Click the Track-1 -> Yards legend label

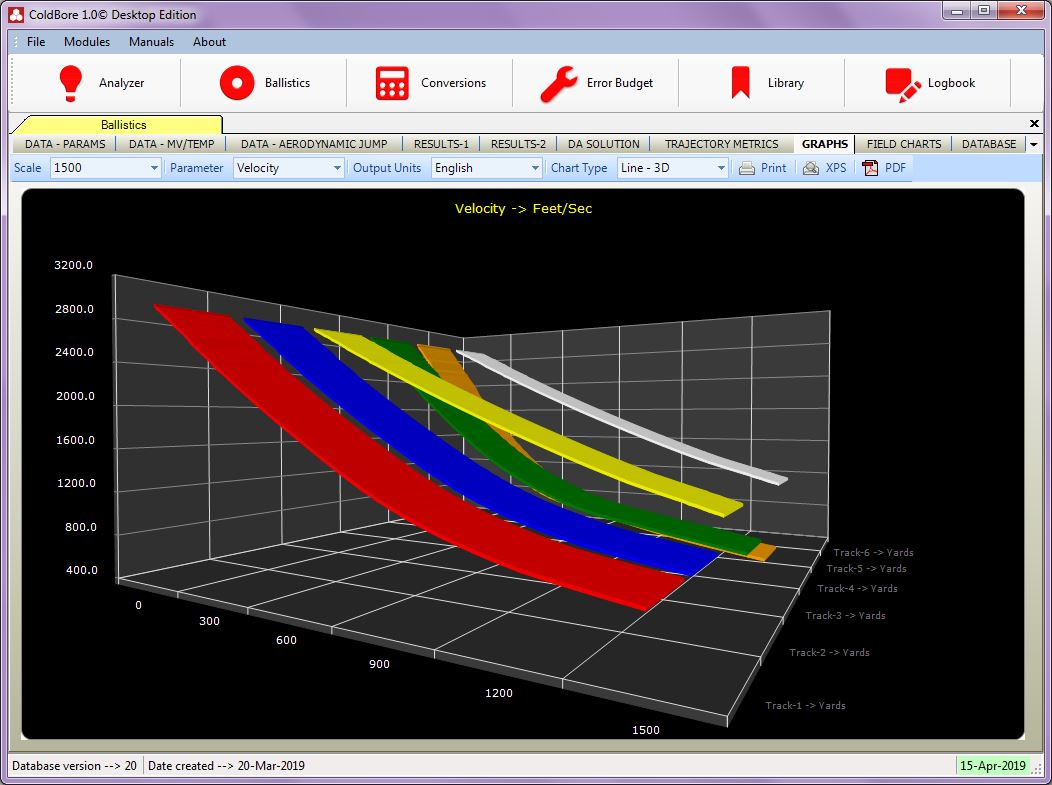pos(805,705)
